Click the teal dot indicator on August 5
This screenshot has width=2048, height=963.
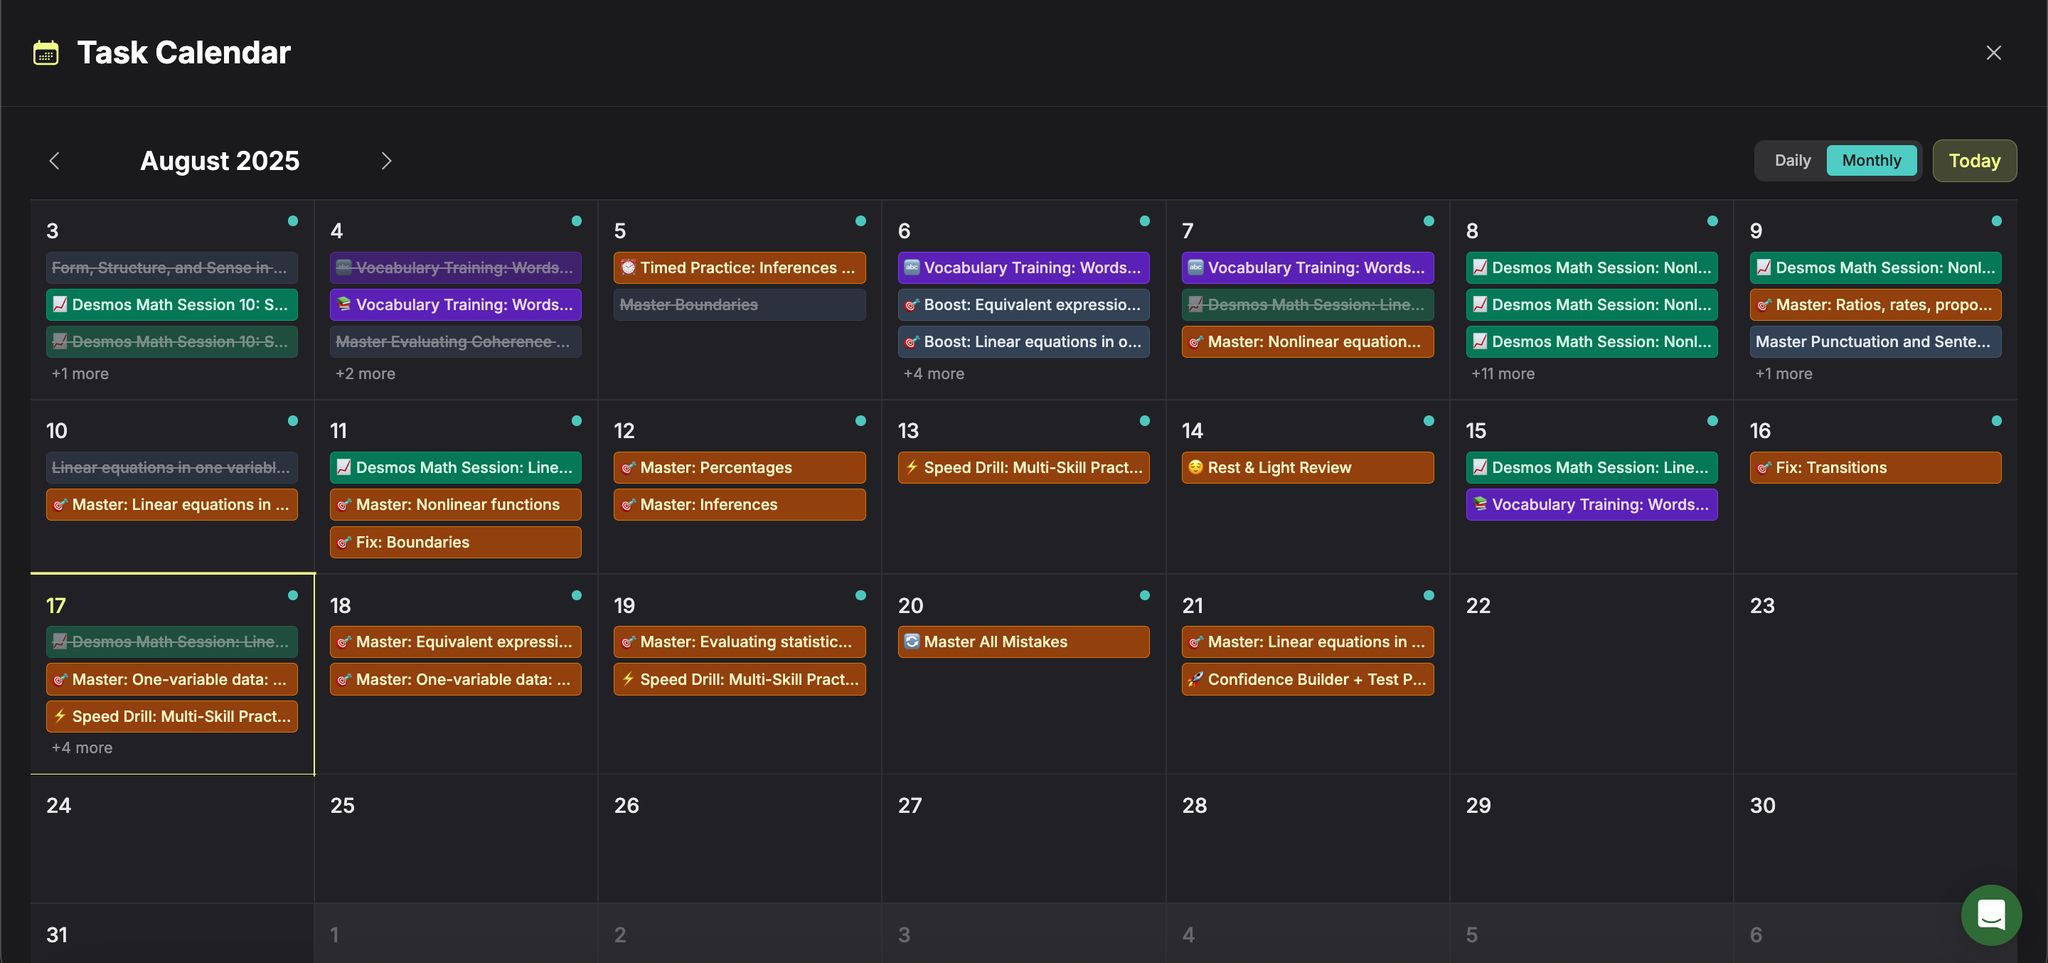pyautogui.click(x=860, y=221)
